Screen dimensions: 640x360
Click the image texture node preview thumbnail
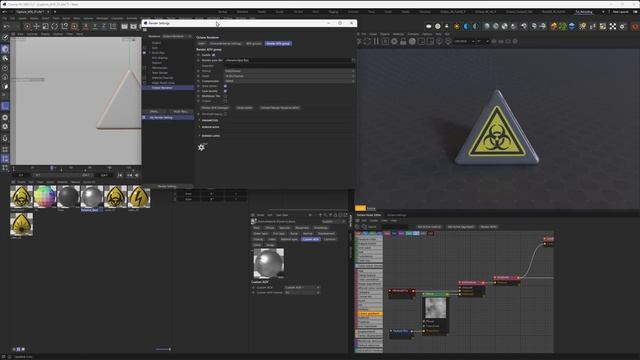[x=435, y=308]
